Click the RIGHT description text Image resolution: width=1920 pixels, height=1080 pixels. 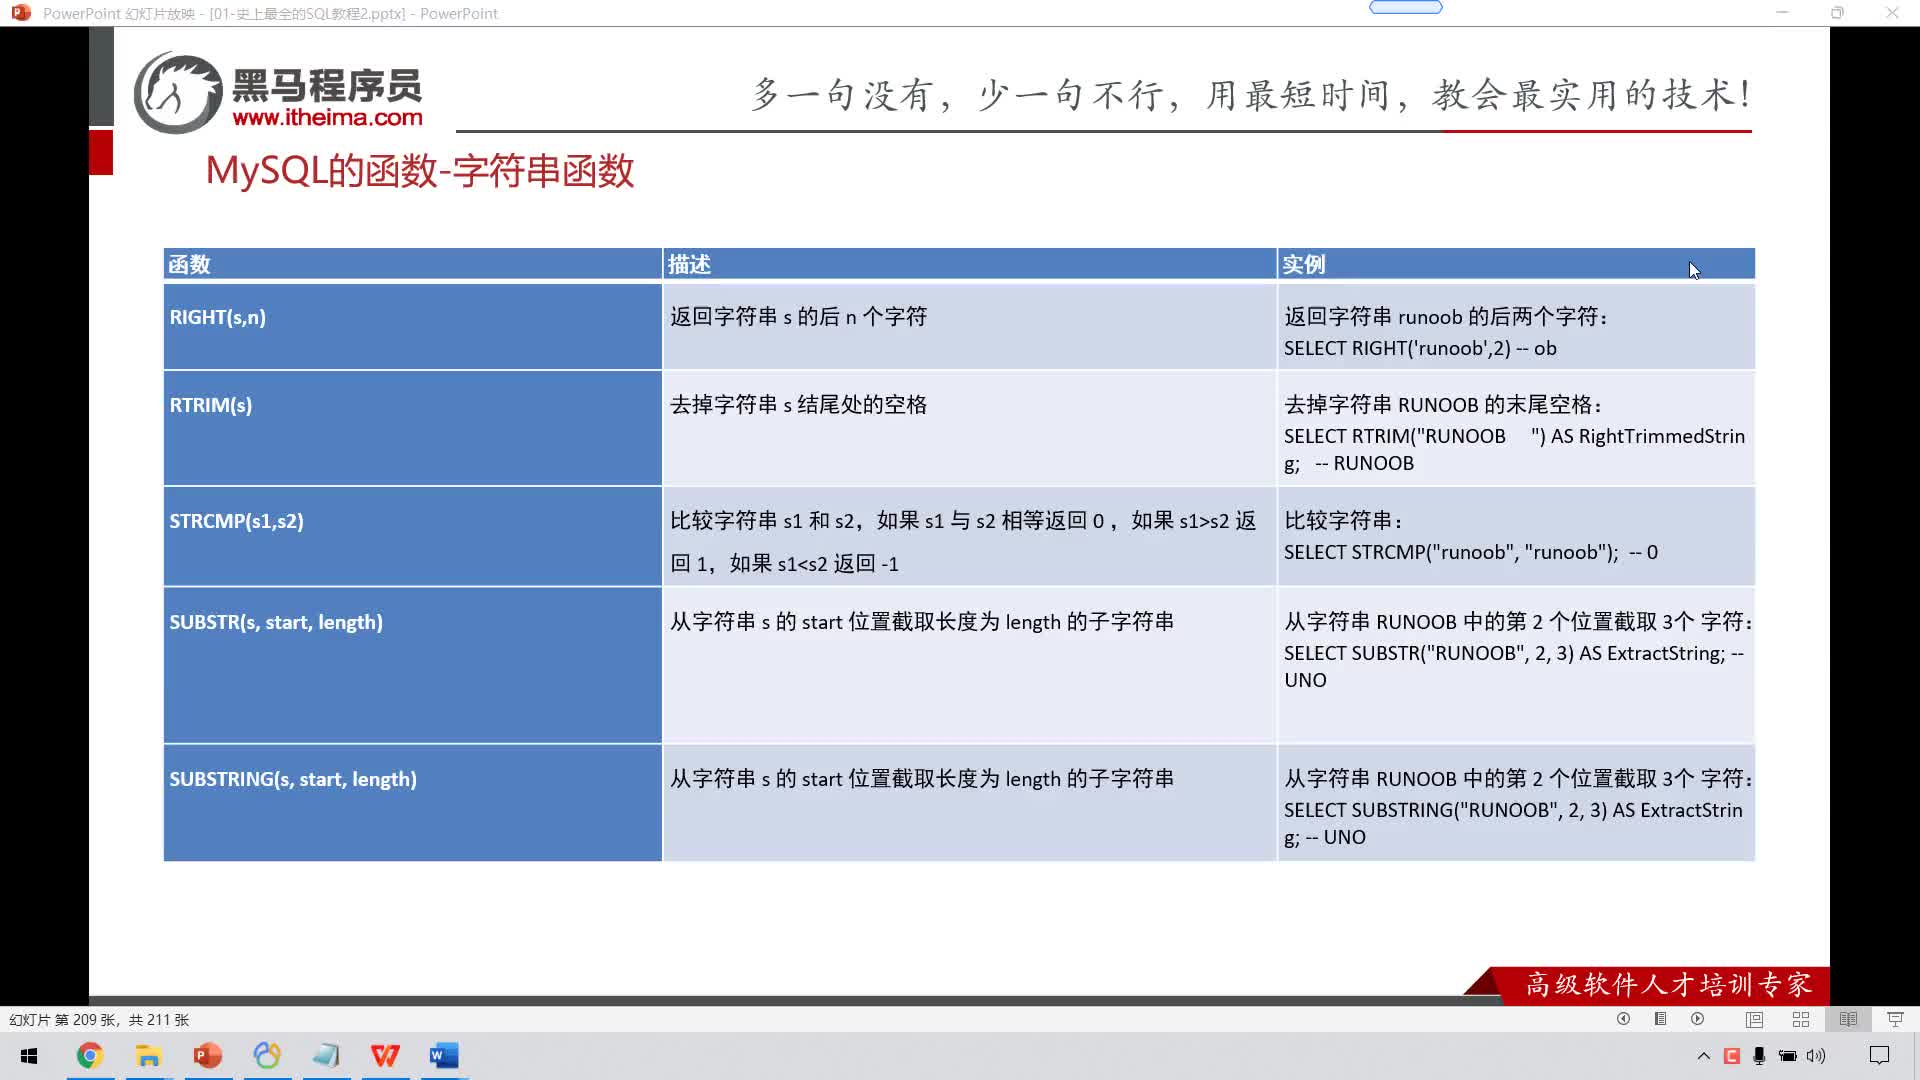point(798,317)
